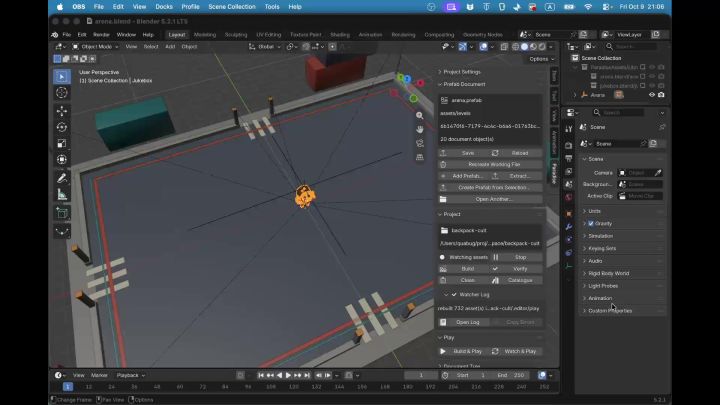Open the viewport Add menu
Screen dimensions: 720x405
pos(170,47)
